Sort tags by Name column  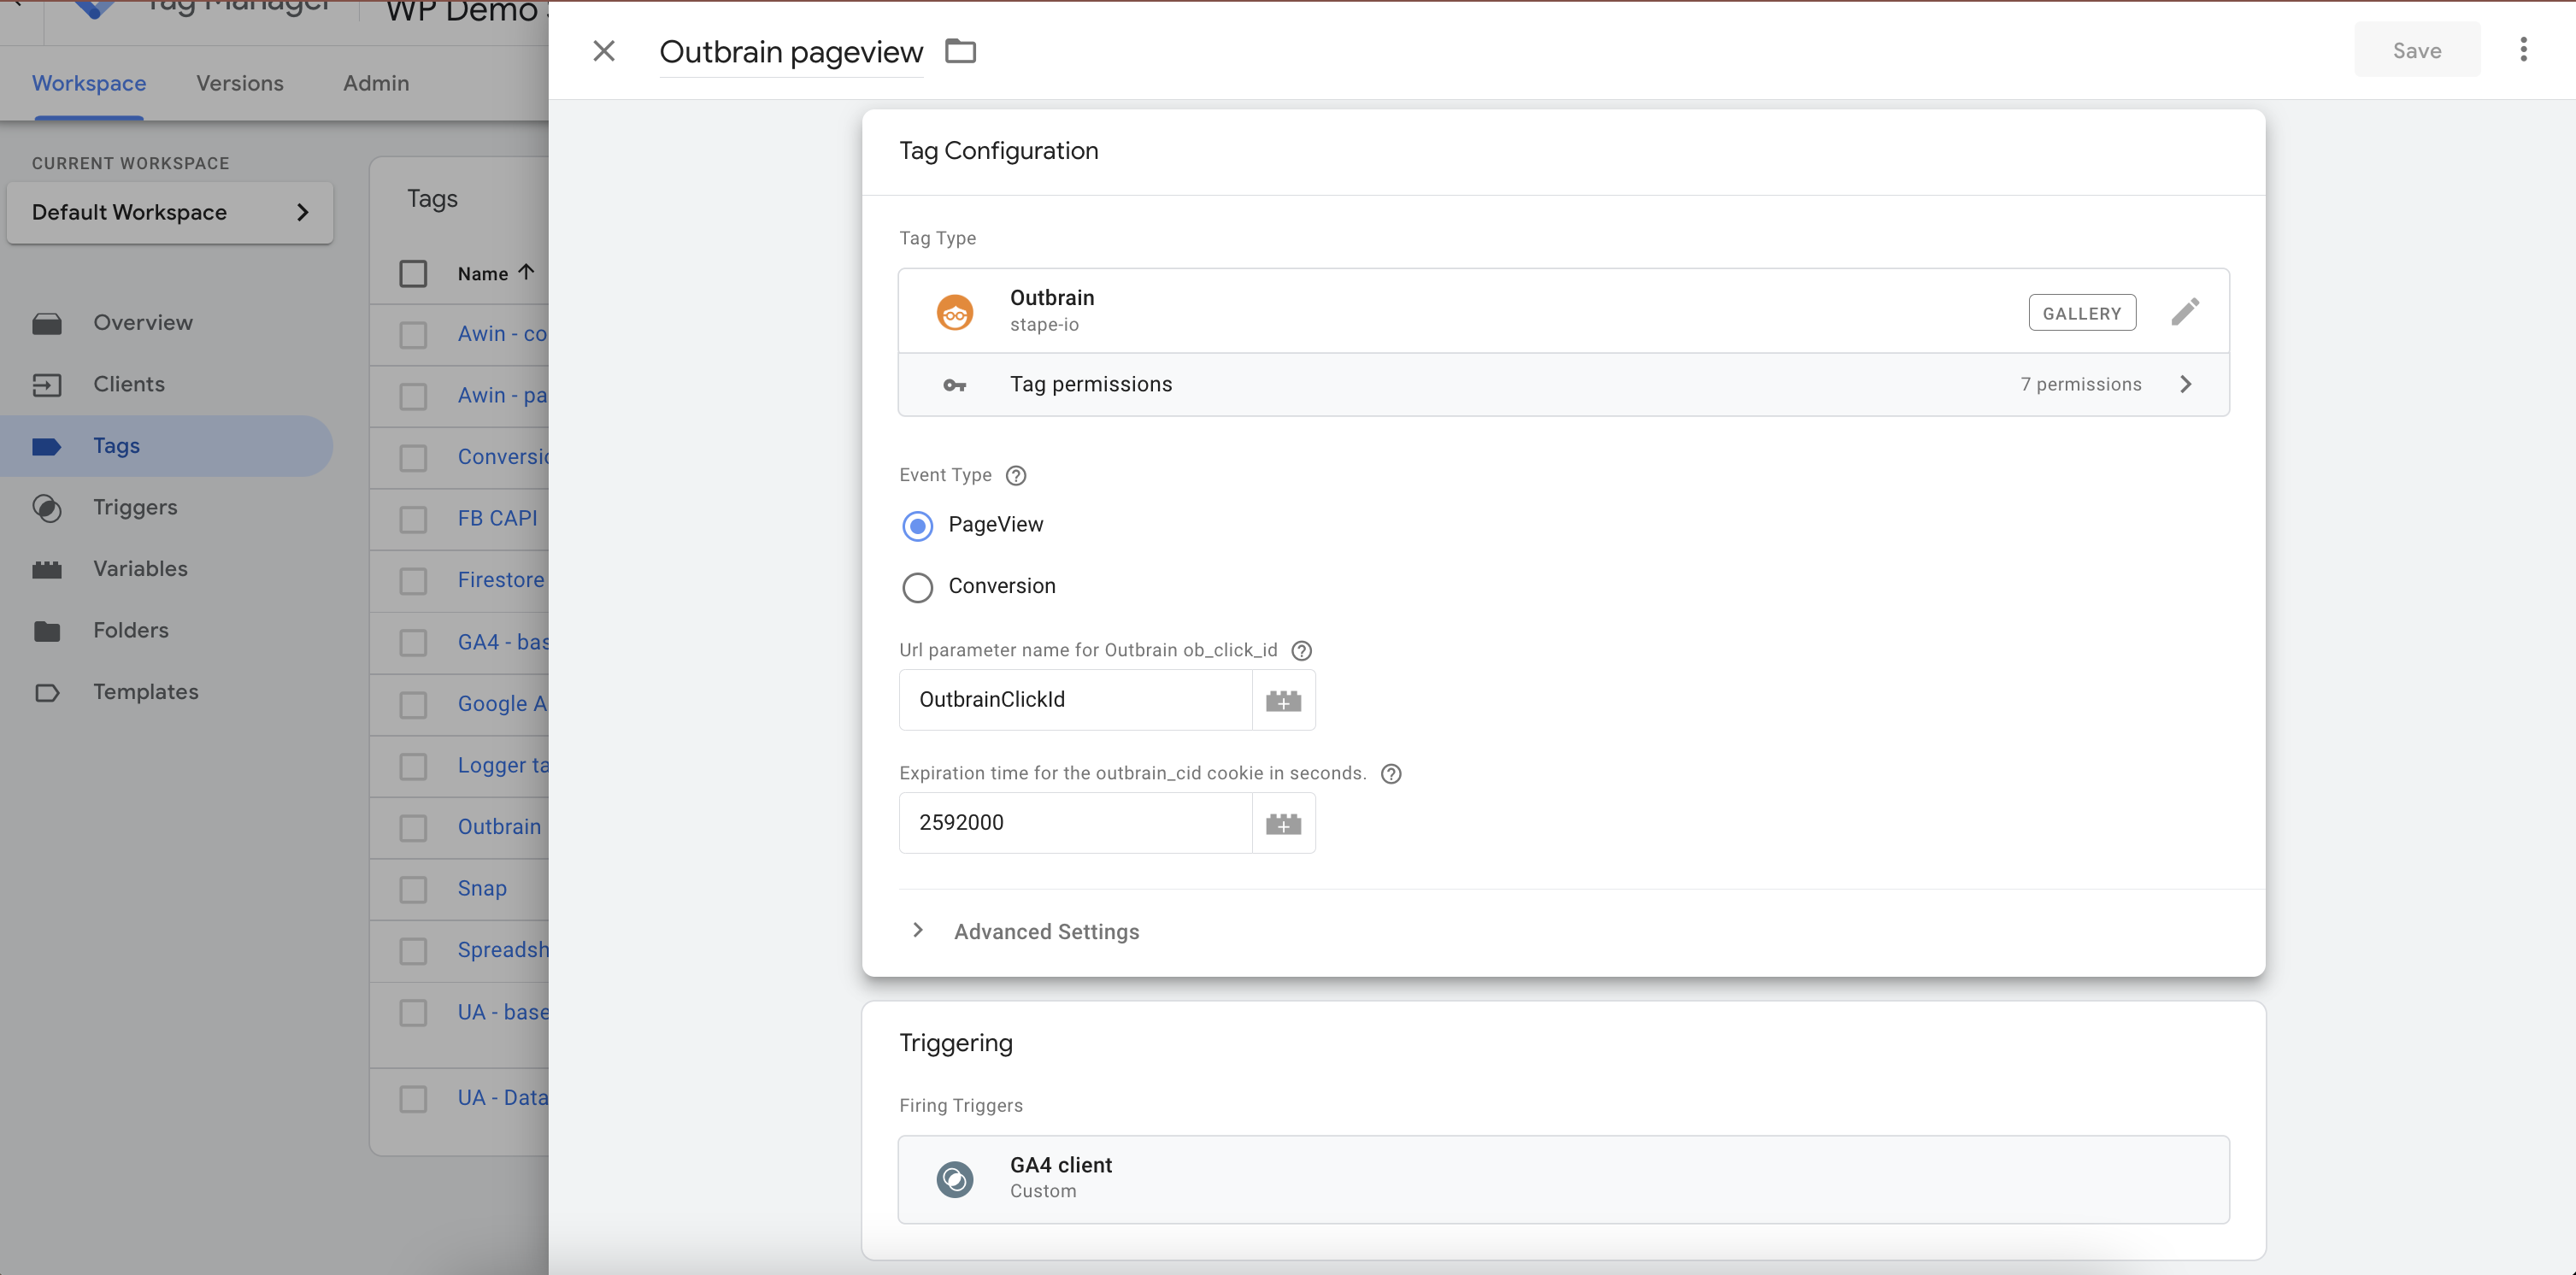point(496,273)
